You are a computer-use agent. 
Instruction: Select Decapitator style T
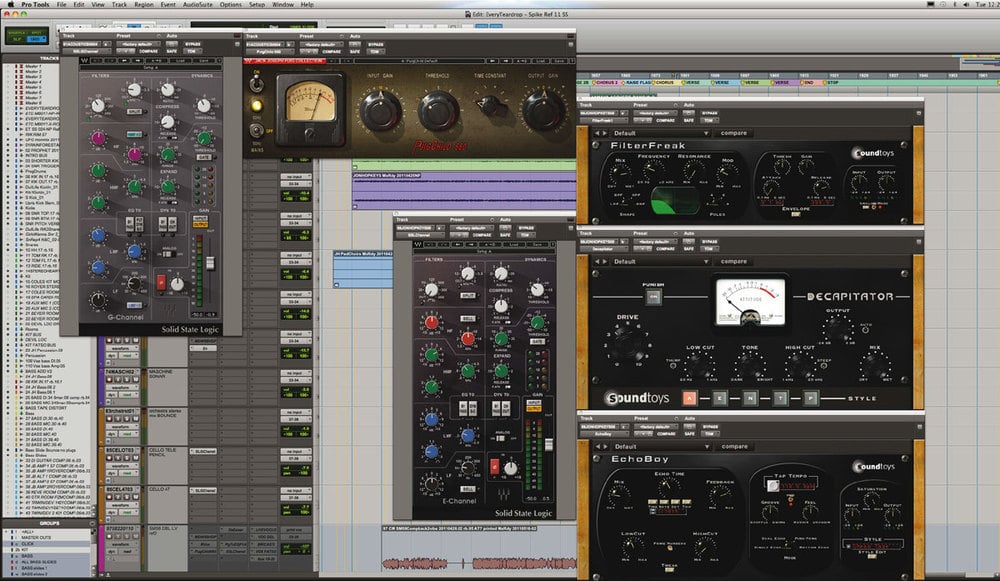point(780,398)
